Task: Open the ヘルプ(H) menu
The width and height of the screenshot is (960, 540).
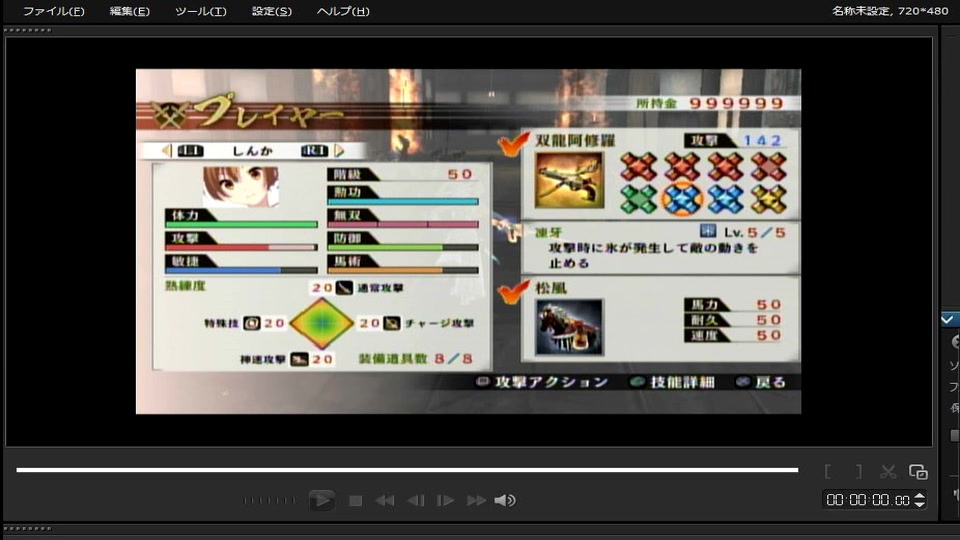Action: (343, 11)
